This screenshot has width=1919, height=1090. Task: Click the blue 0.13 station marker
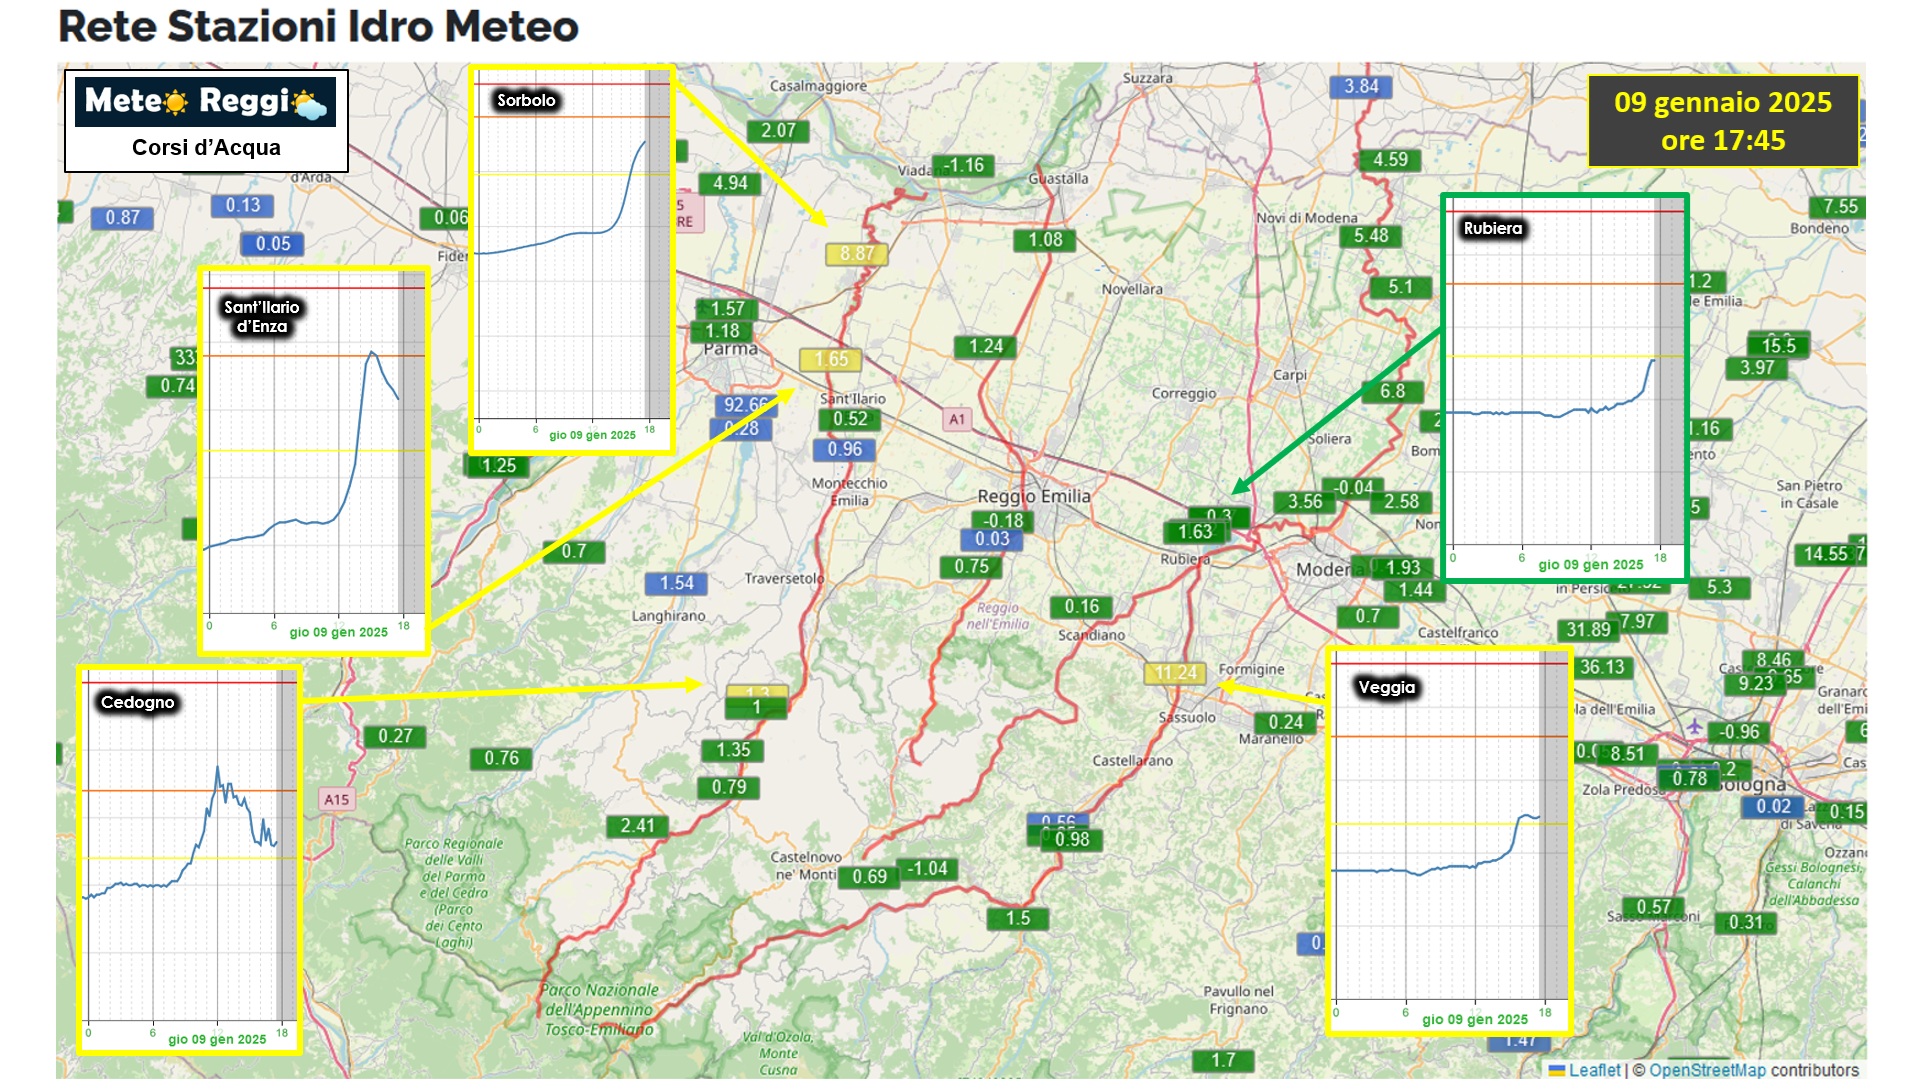(x=242, y=206)
